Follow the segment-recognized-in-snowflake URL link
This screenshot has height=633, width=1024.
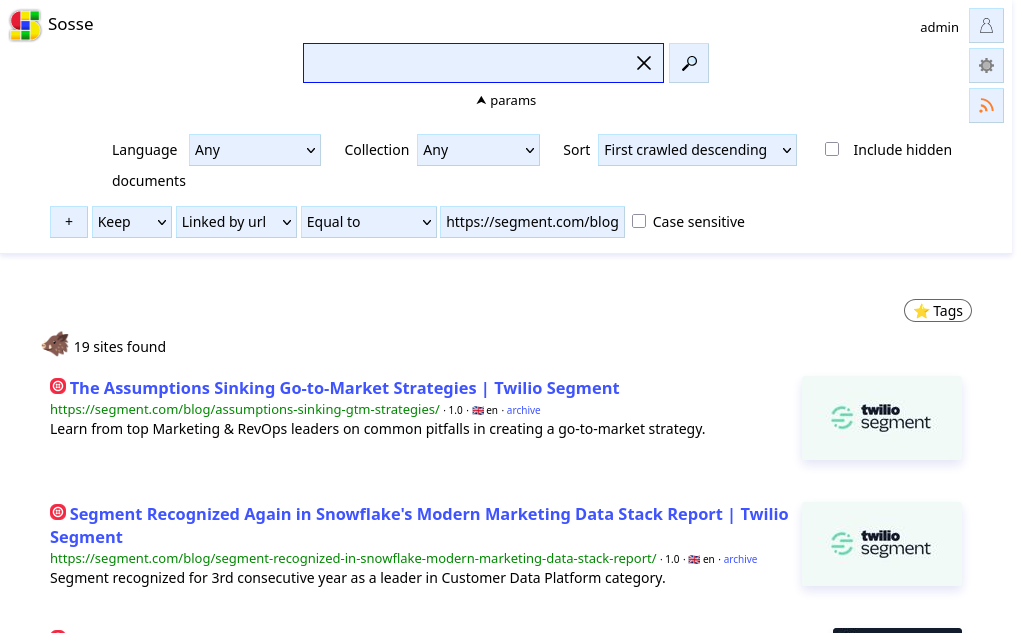click(353, 559)
